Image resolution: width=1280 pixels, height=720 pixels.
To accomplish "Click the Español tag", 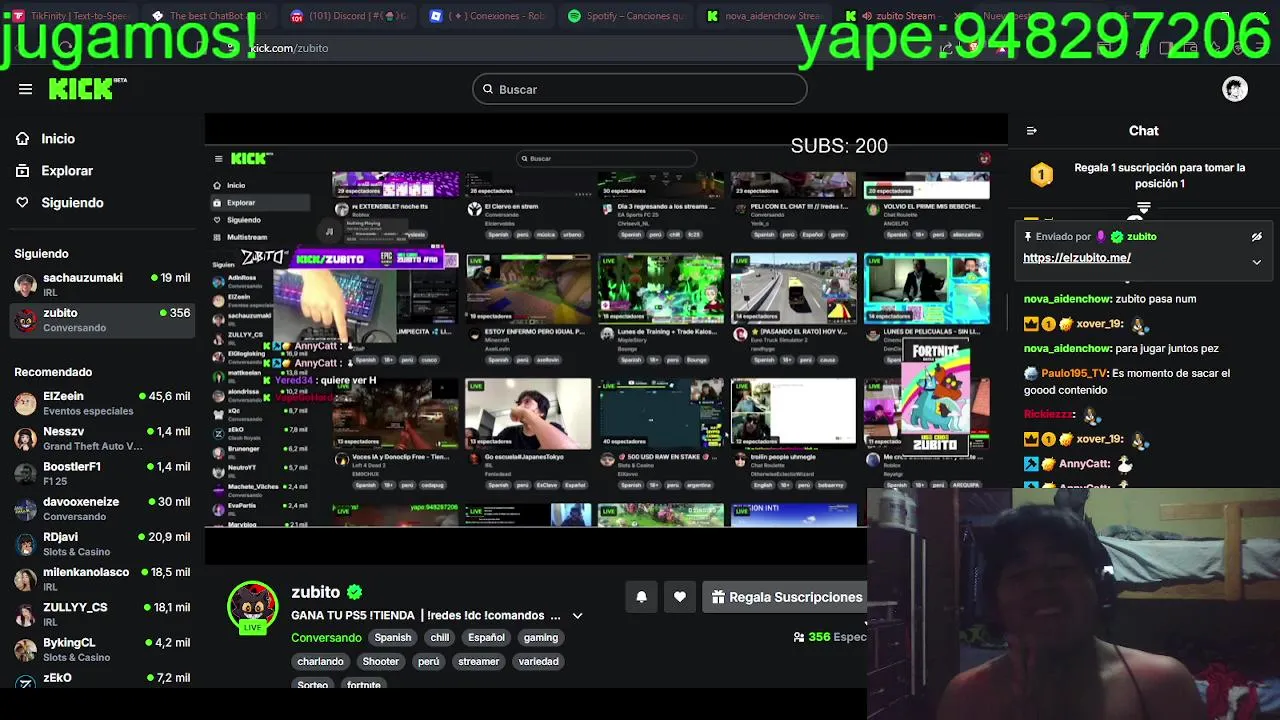I will [487, 638].
